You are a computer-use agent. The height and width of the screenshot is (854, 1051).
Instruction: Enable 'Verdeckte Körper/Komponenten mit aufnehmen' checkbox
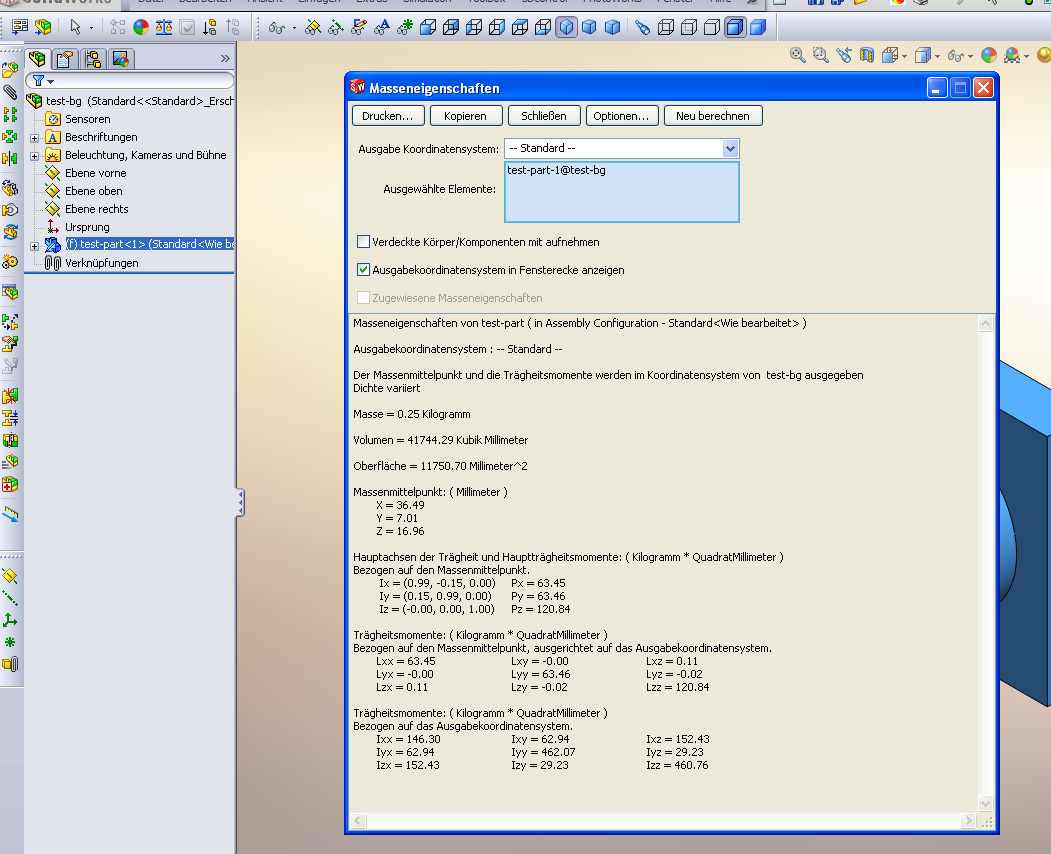point(364,242)
